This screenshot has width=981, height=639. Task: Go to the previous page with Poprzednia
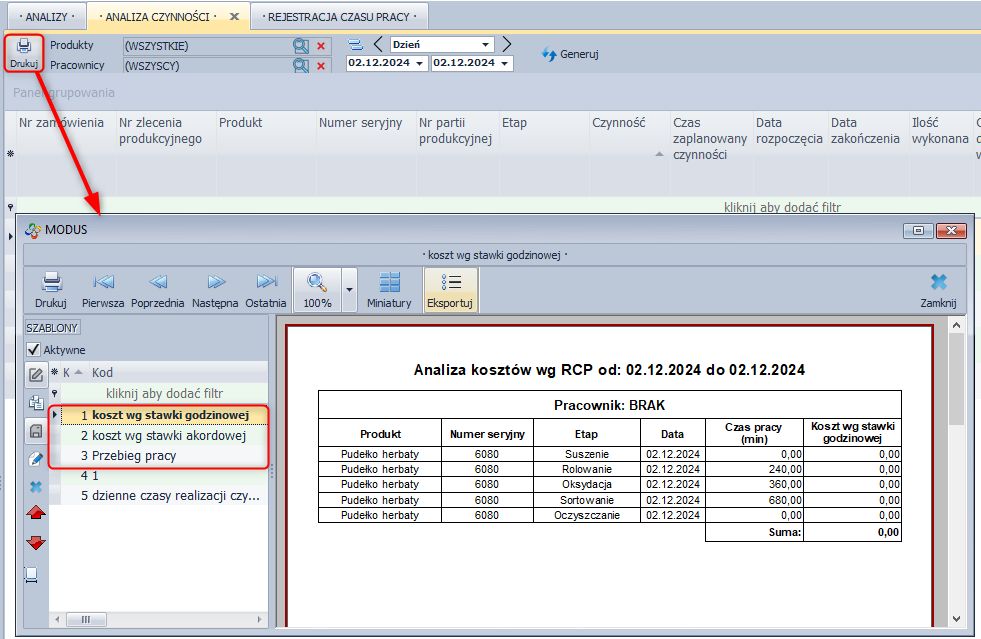pos(158,290)
